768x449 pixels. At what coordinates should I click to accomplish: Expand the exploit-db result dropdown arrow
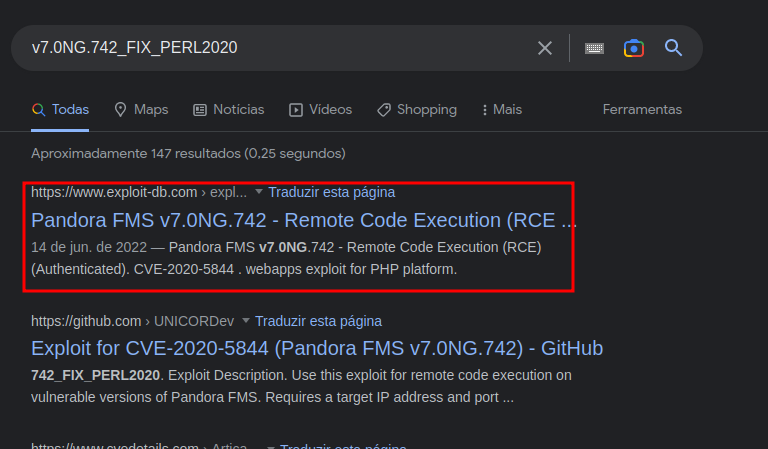(x=259, y=191)
